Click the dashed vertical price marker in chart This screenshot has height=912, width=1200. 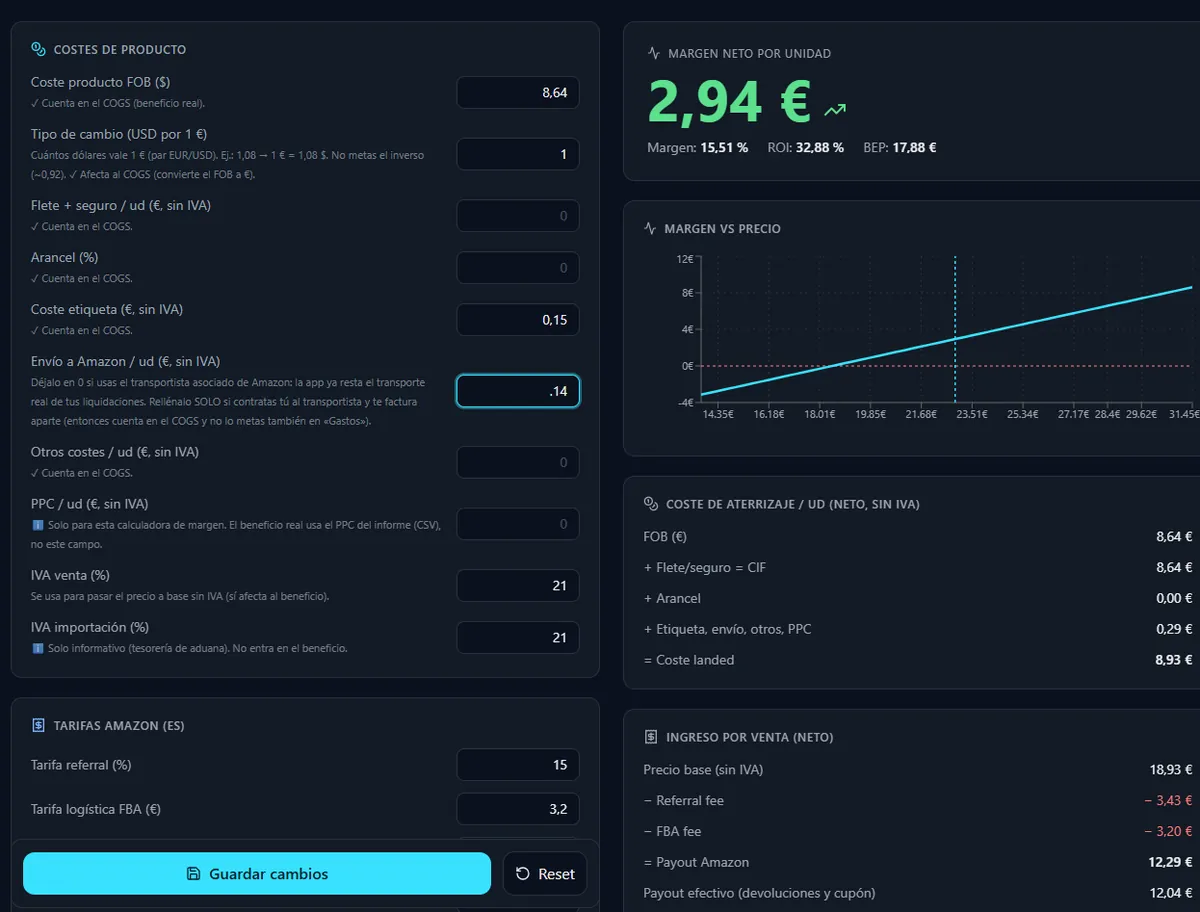[x=955, y=330]
